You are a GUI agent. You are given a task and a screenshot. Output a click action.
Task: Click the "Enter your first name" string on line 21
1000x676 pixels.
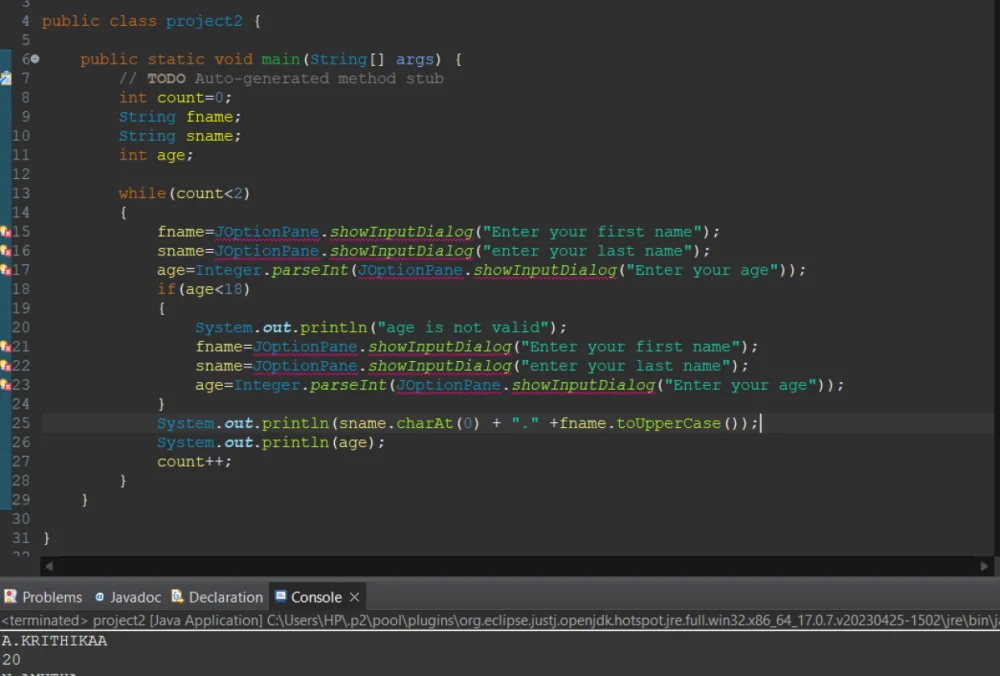coord(630,346)
